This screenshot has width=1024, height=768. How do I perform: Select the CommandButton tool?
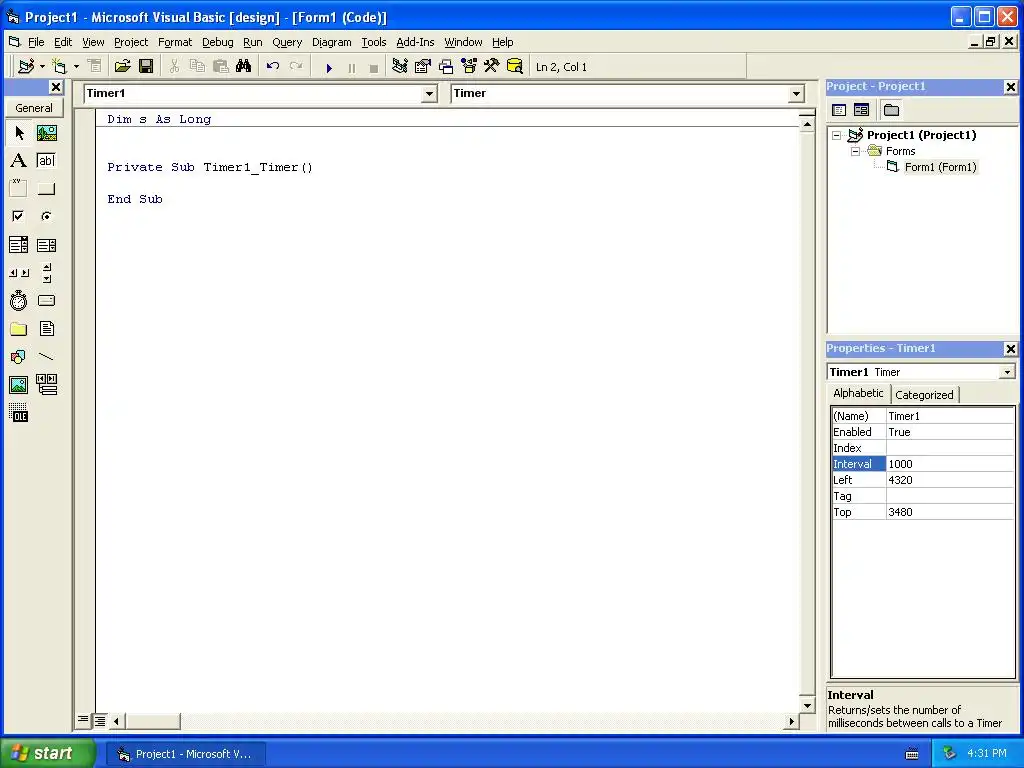(46, 189)
